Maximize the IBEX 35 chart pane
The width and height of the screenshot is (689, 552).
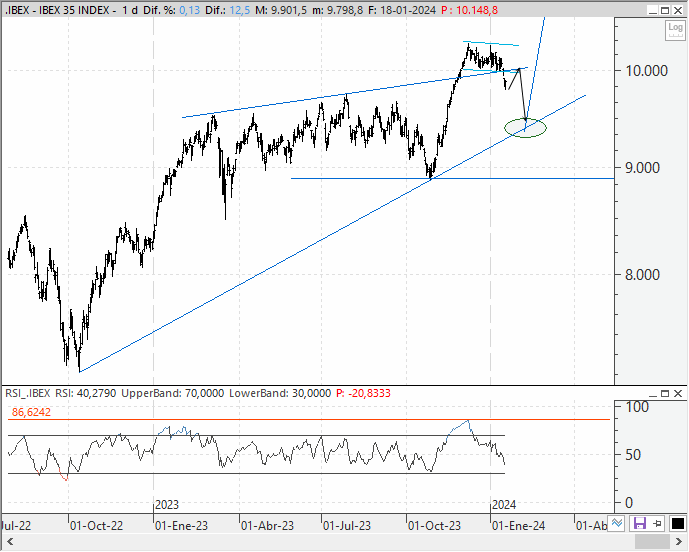(x=665, y=11)
